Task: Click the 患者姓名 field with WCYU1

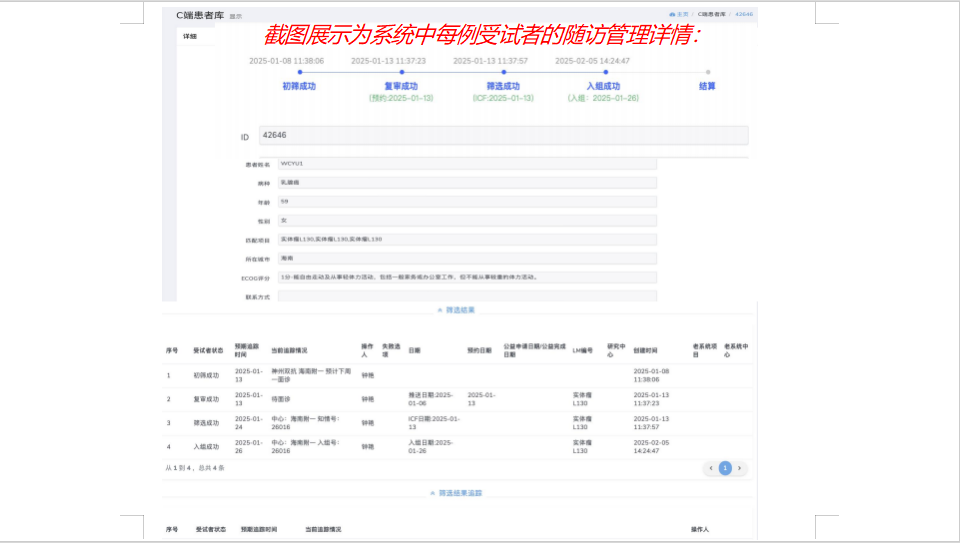Action: pos(466,164)
